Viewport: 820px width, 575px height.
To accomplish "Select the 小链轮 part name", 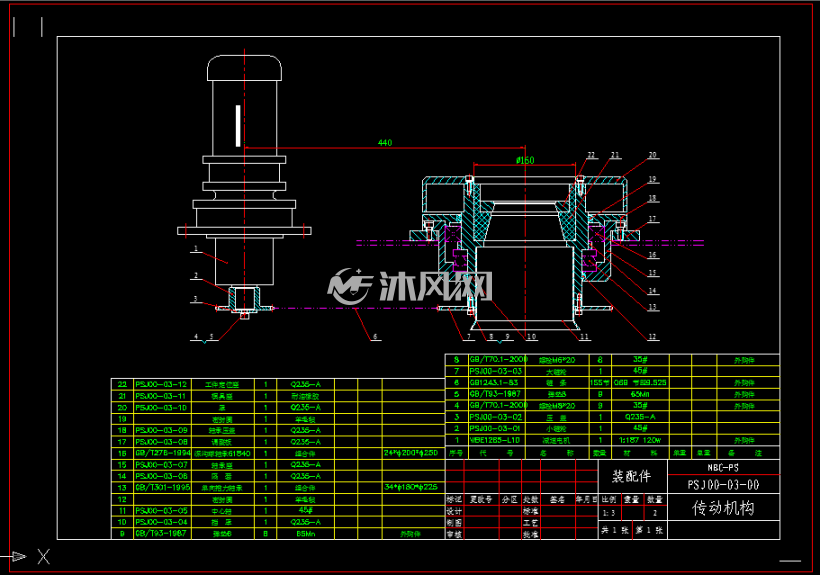I will coord(556,429).
